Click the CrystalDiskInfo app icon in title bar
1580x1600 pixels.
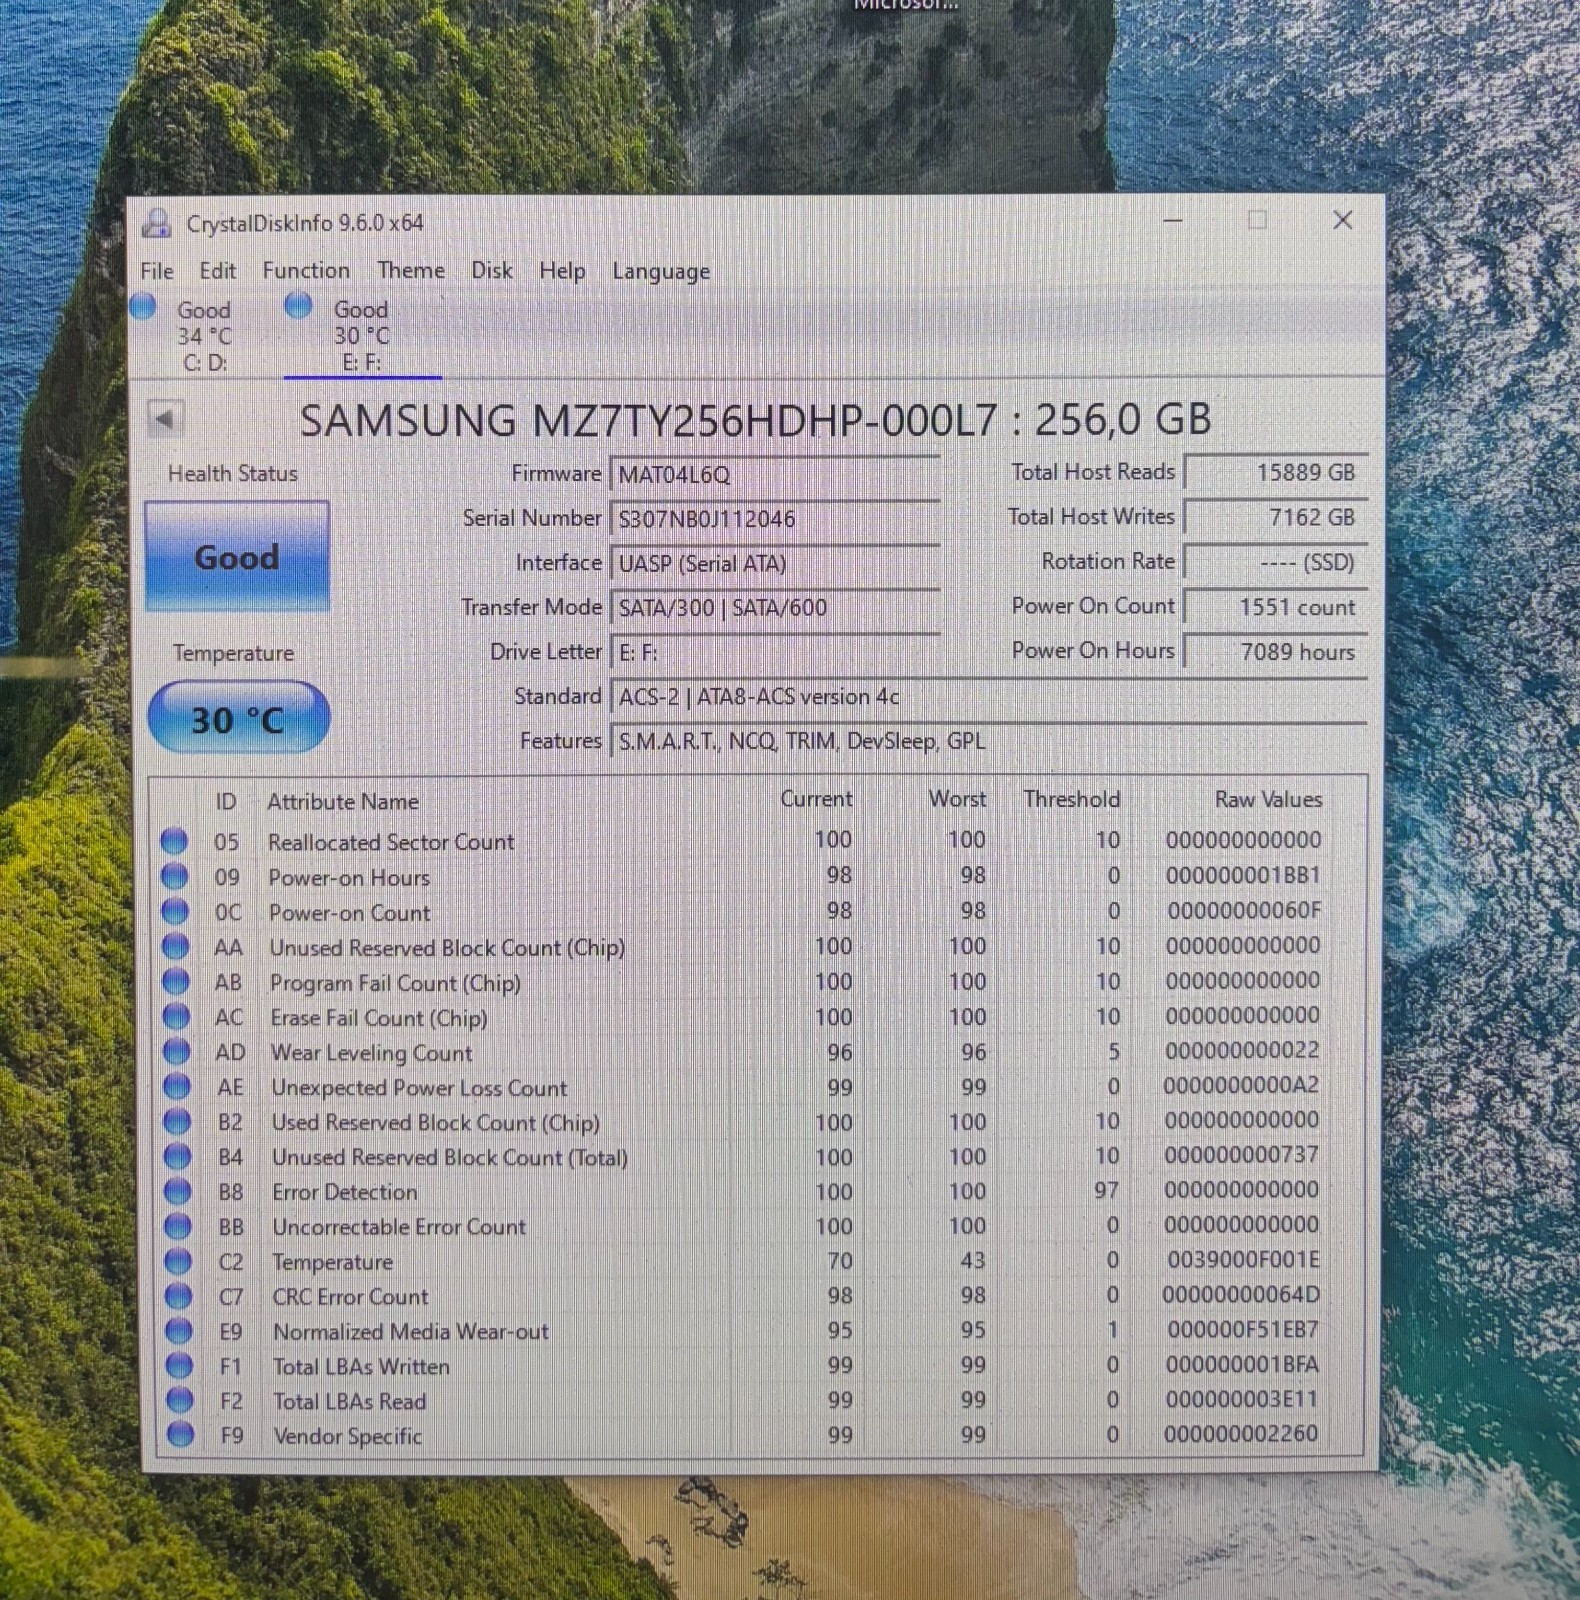(x=156, y=223)
